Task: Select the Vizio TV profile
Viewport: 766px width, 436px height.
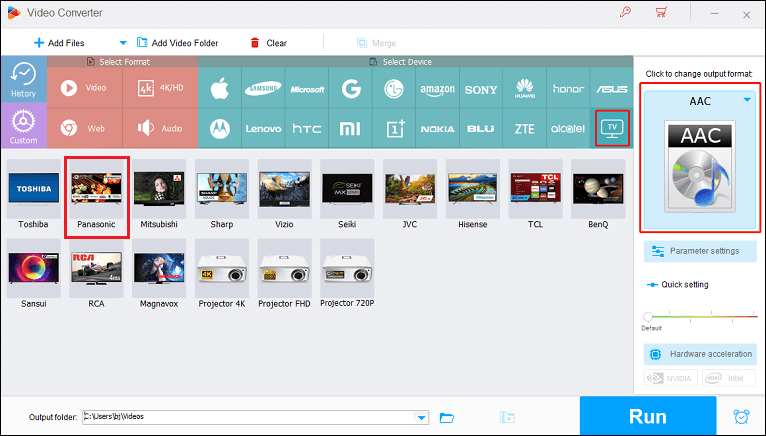Action: (284, 196)
